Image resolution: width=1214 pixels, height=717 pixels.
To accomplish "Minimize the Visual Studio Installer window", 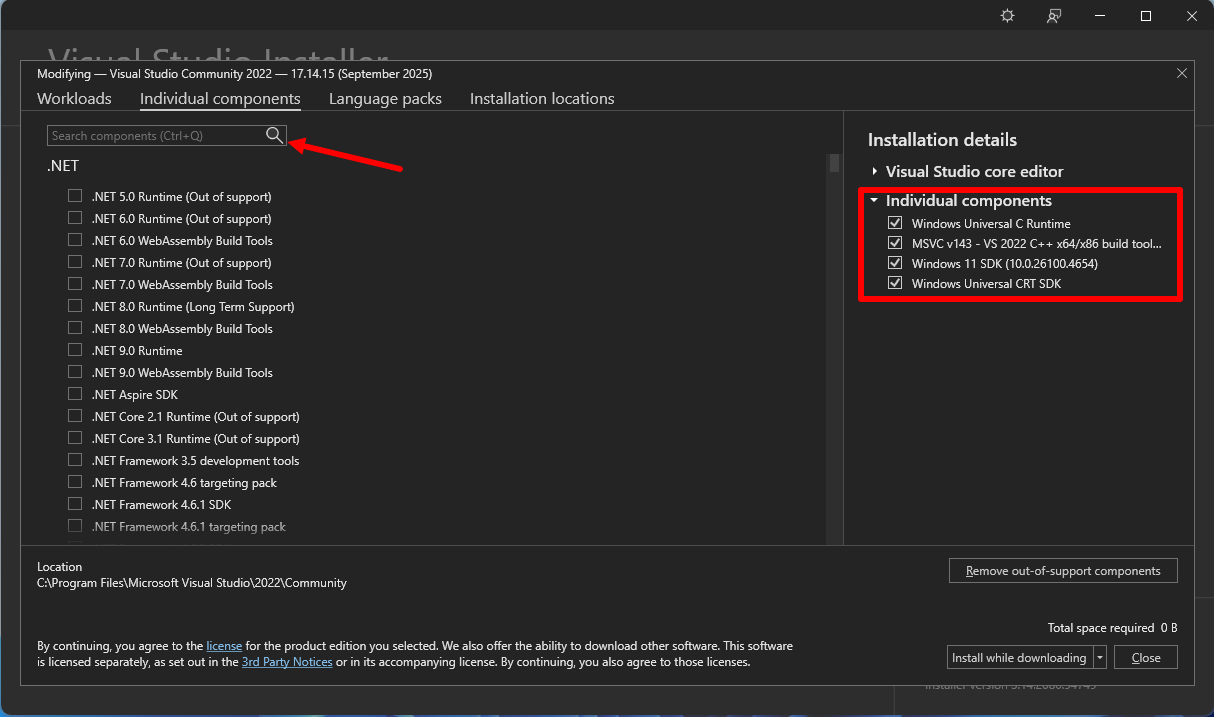I will coord(1100,16).
